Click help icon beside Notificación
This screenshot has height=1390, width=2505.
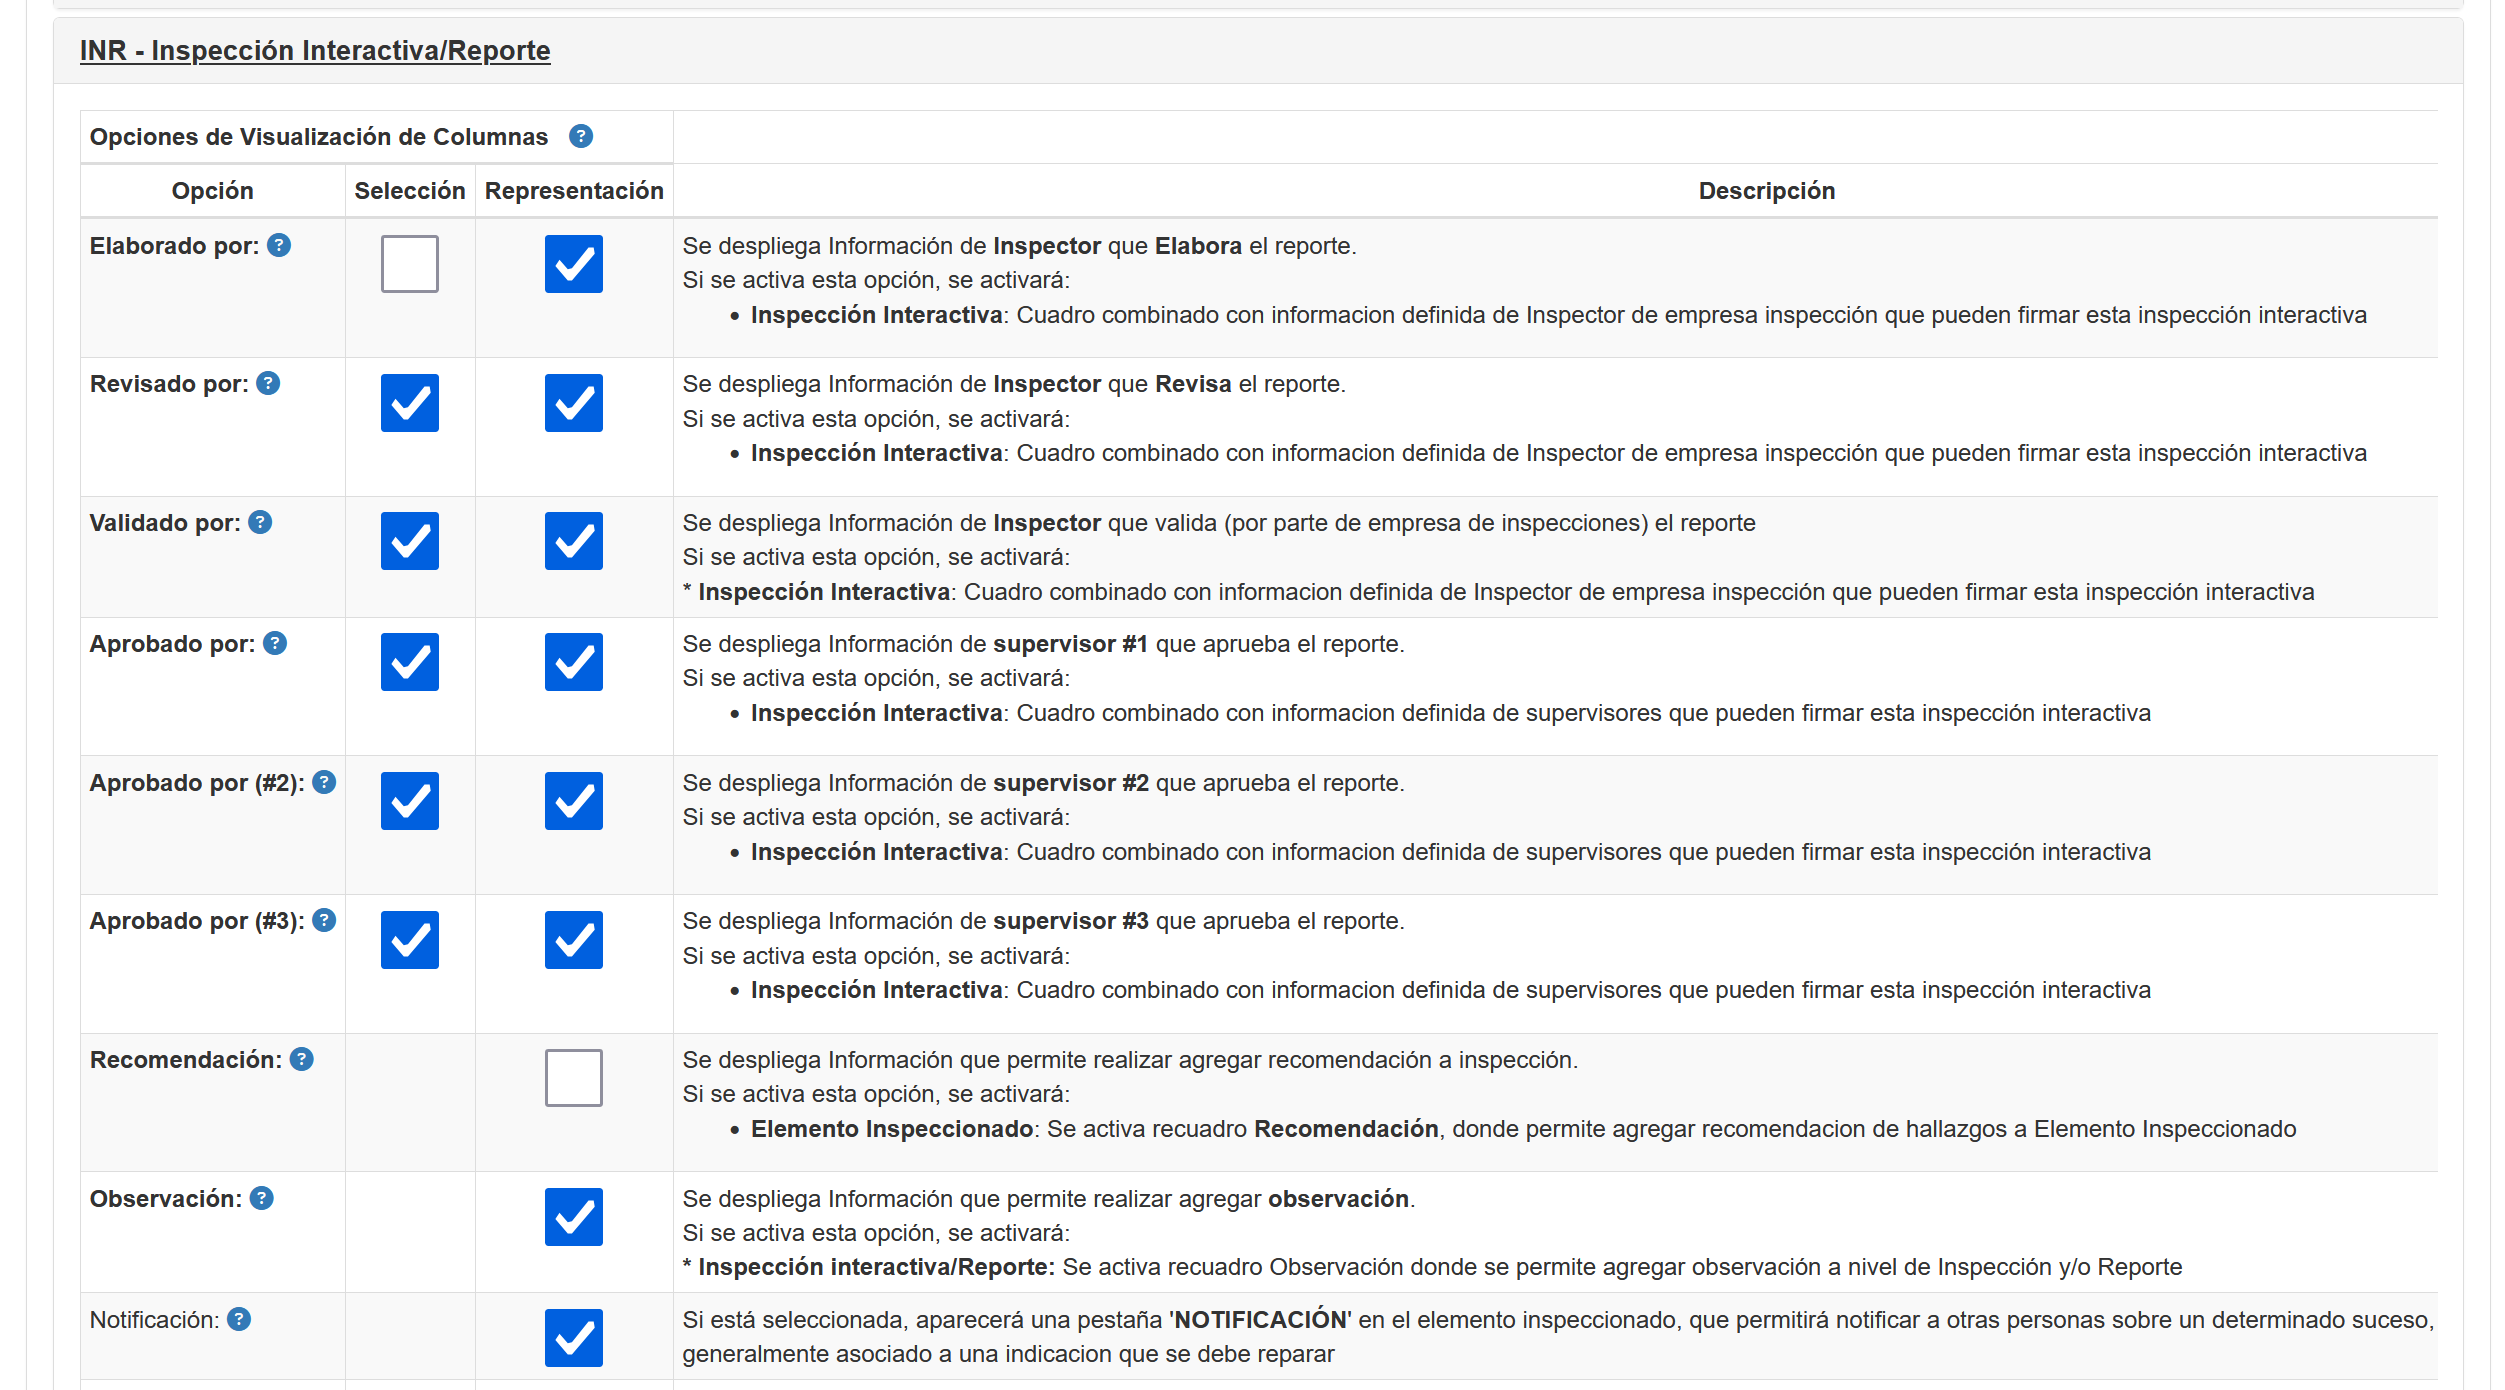click(239, 1319)
